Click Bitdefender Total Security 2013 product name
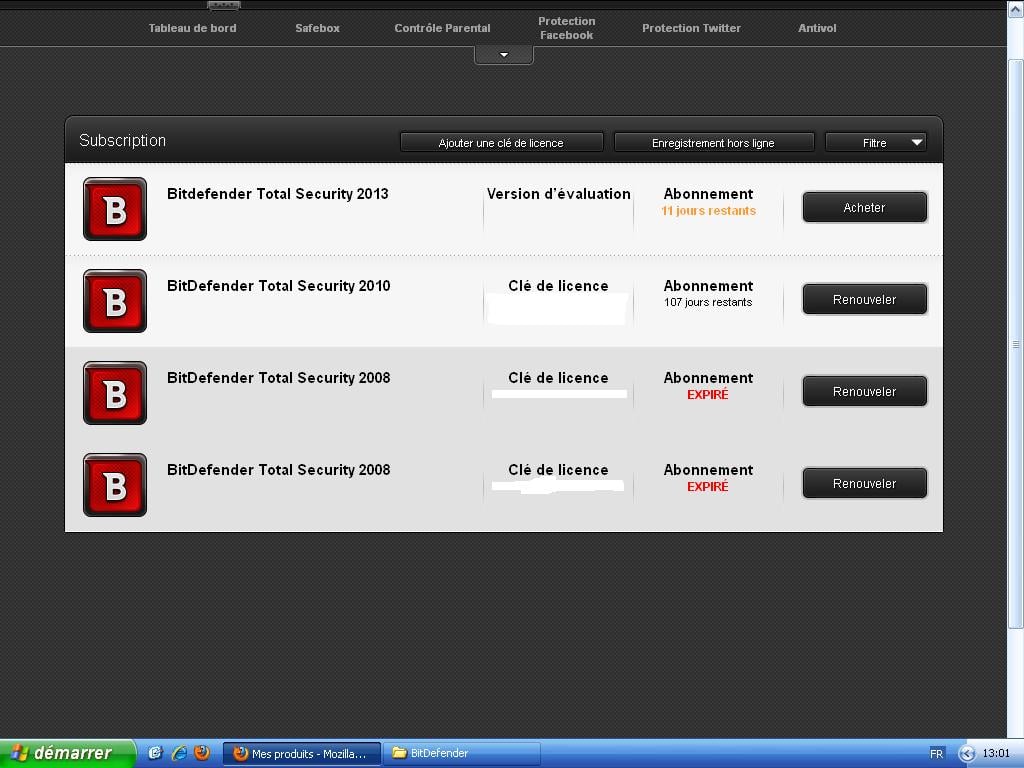Image resolution: width=1024 pixels, height=768 pixels. [278, 194]
